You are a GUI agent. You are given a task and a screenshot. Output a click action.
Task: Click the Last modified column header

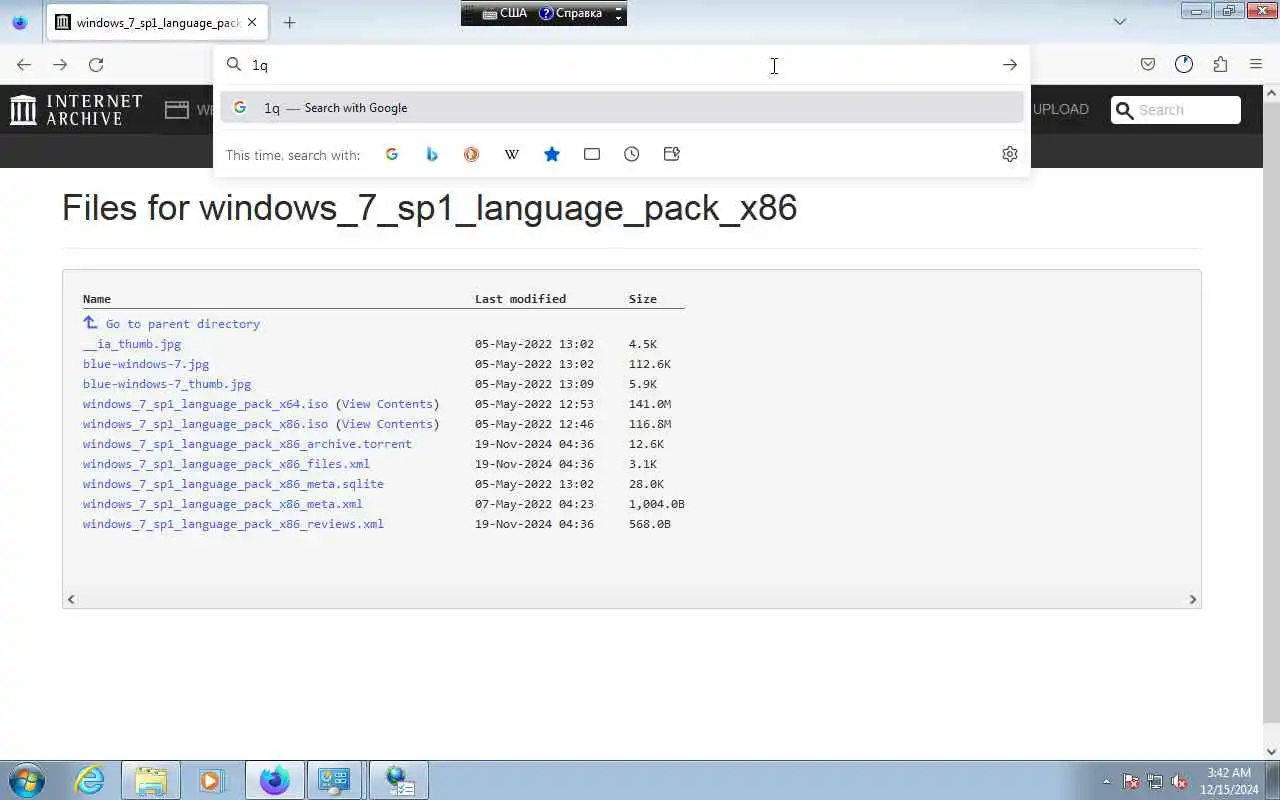coord(520,299)
